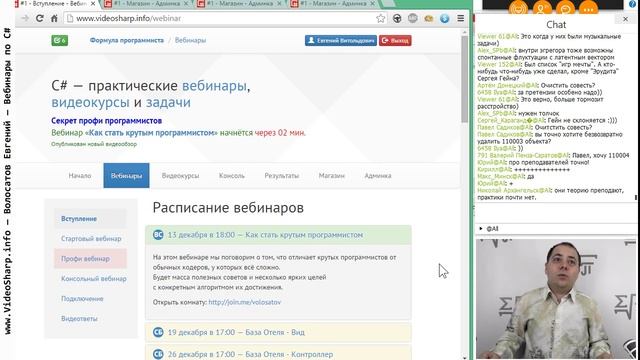Open the Chrome hamburger menu
Screen dimensions: 640x360
pyautogui.click(x=460, y=18)
